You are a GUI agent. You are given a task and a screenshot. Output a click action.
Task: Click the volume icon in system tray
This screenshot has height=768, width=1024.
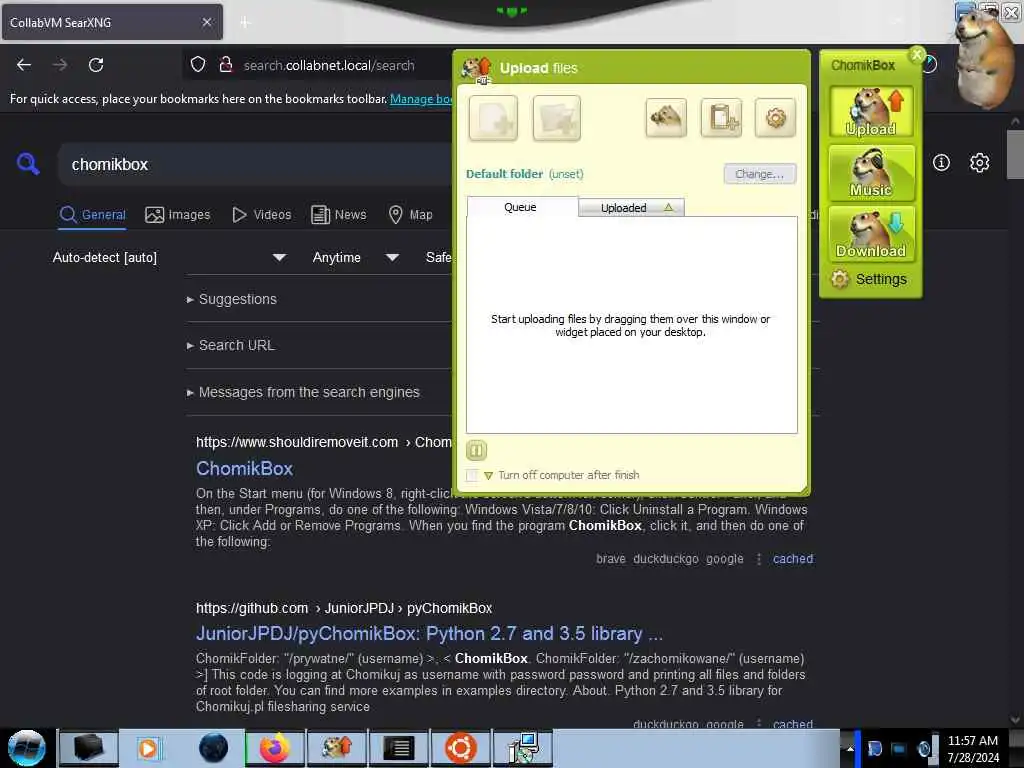924,748
